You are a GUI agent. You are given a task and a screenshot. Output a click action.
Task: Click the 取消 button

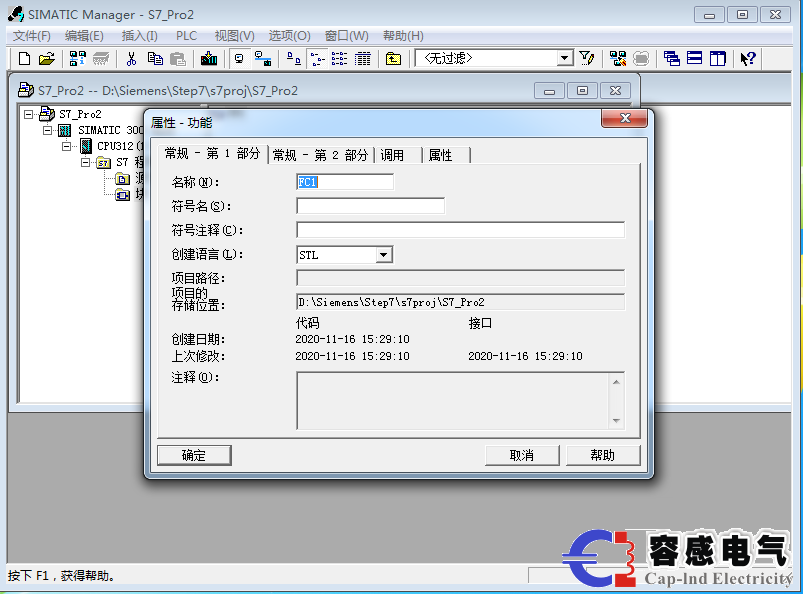coord(522,455)
